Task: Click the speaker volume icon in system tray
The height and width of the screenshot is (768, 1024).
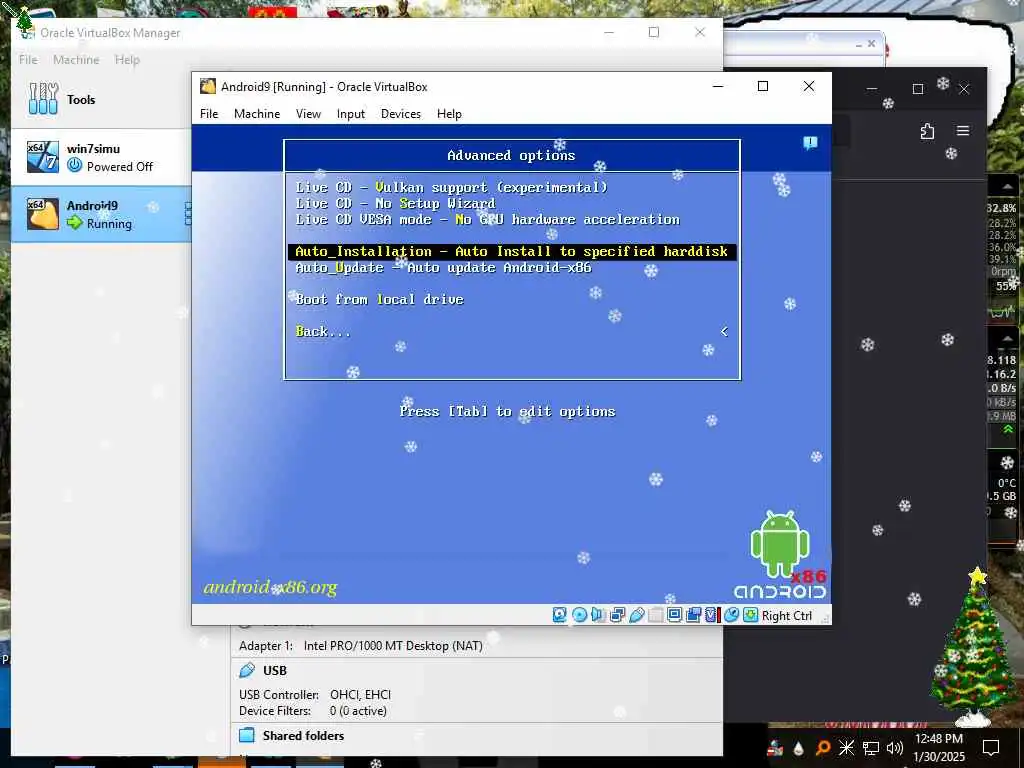Action: pyautogui.click(x=895, y=748)
